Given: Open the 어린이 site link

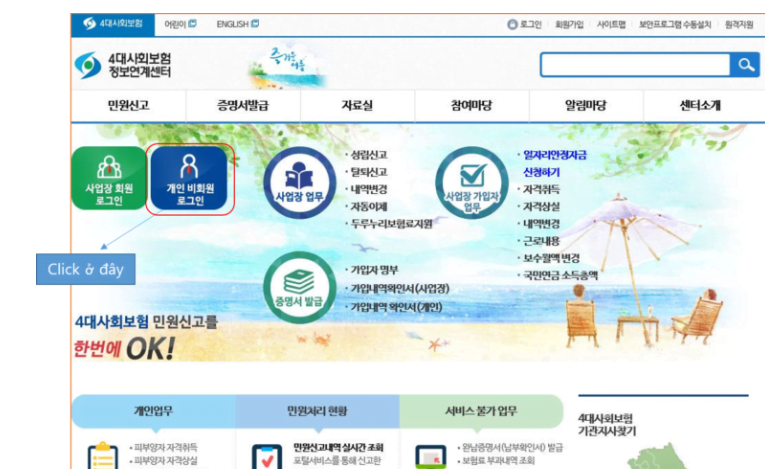Looking at the screenshot, I should 180,24.
